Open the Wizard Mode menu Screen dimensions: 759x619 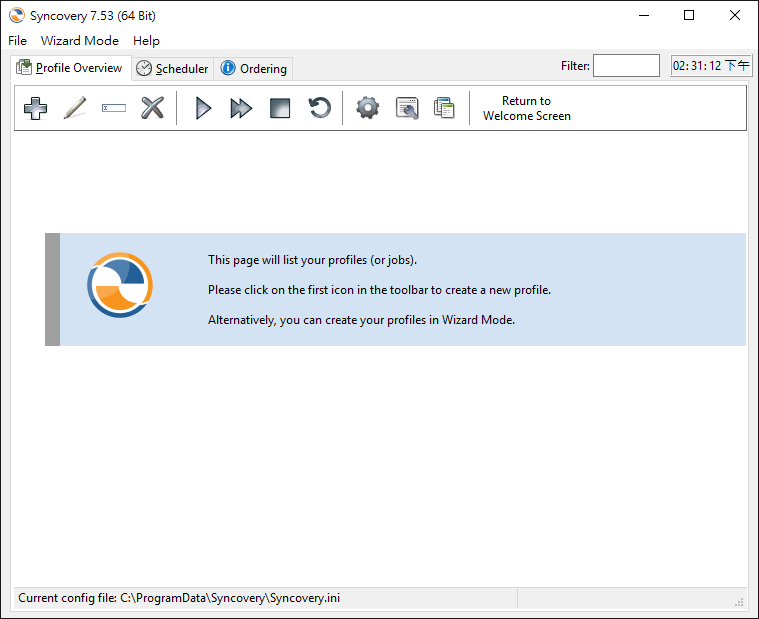[80, 41]
